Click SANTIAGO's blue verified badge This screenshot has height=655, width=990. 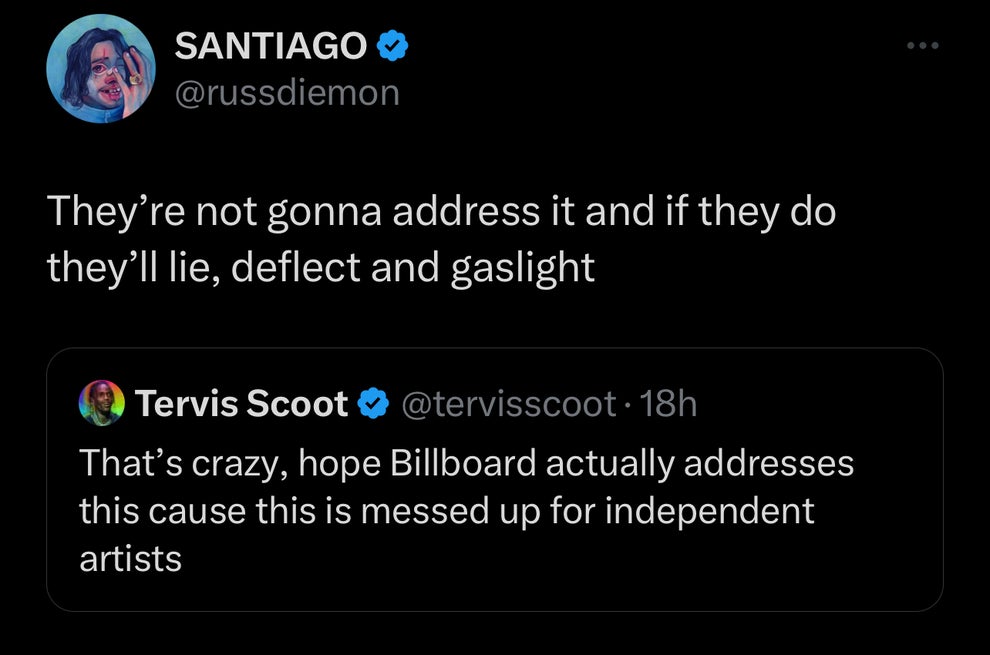(392, 46)
